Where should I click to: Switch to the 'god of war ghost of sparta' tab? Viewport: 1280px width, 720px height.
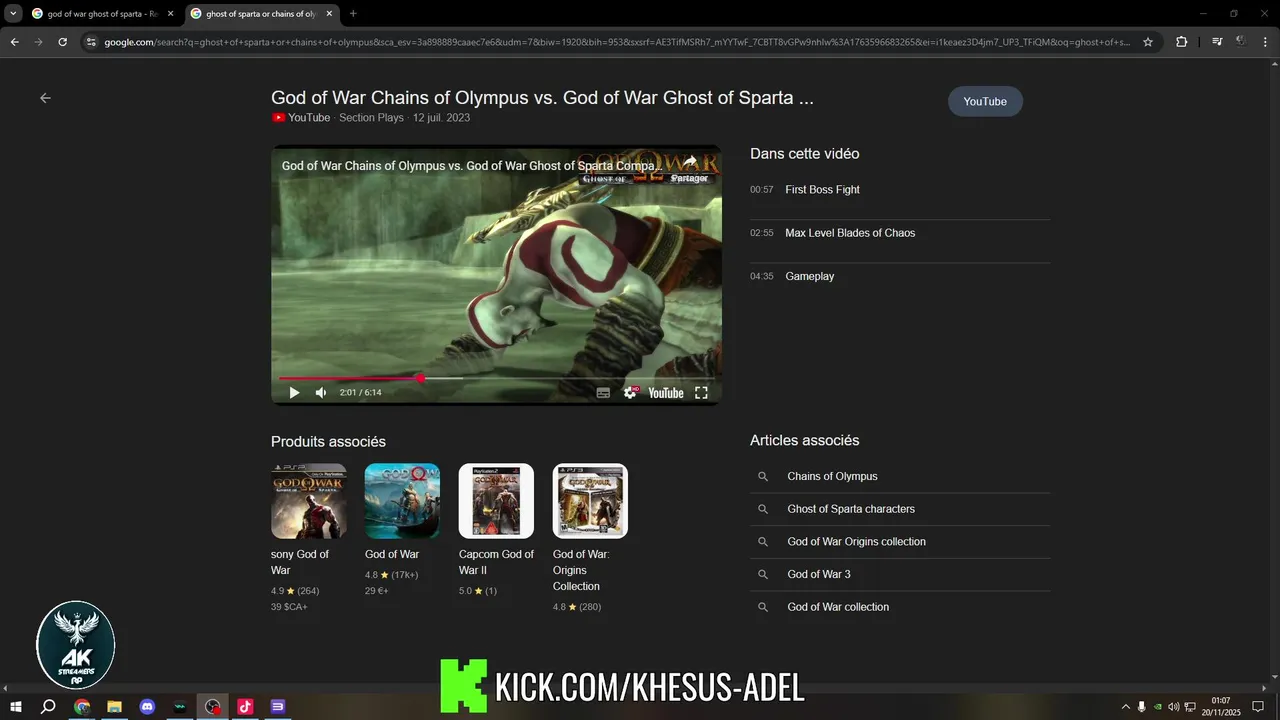[x=102, y=14]
